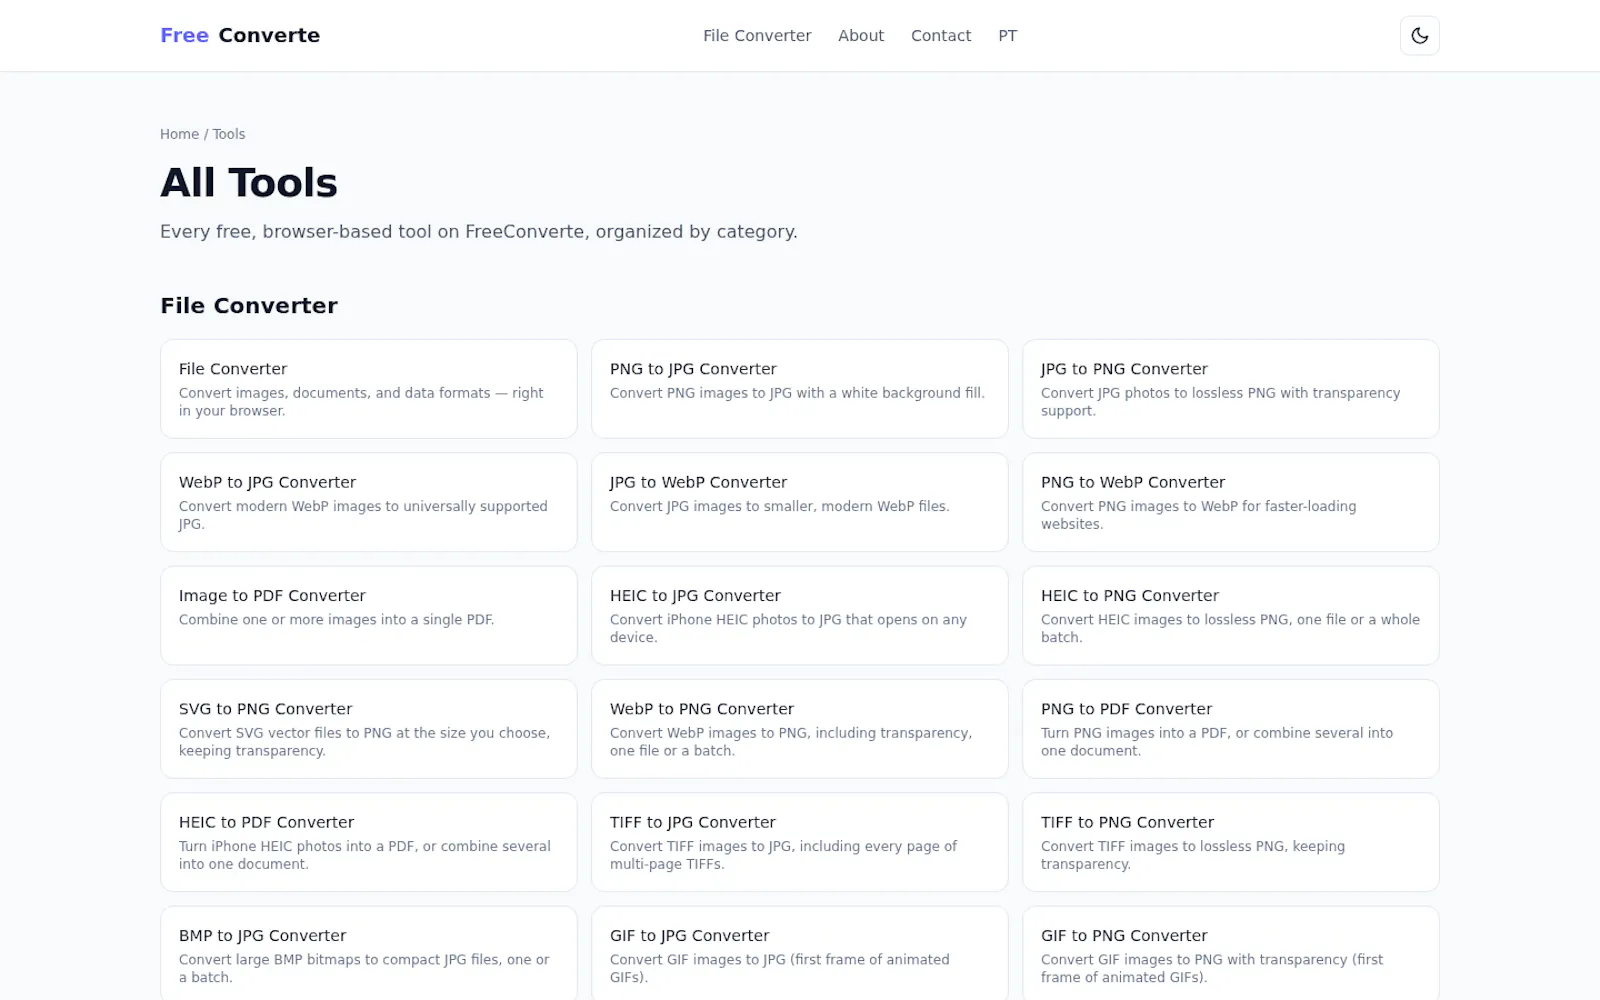Open the Image to PDF Converter card
Image resolution: width=1600 pixels, height=1000 pixels.
369,615
